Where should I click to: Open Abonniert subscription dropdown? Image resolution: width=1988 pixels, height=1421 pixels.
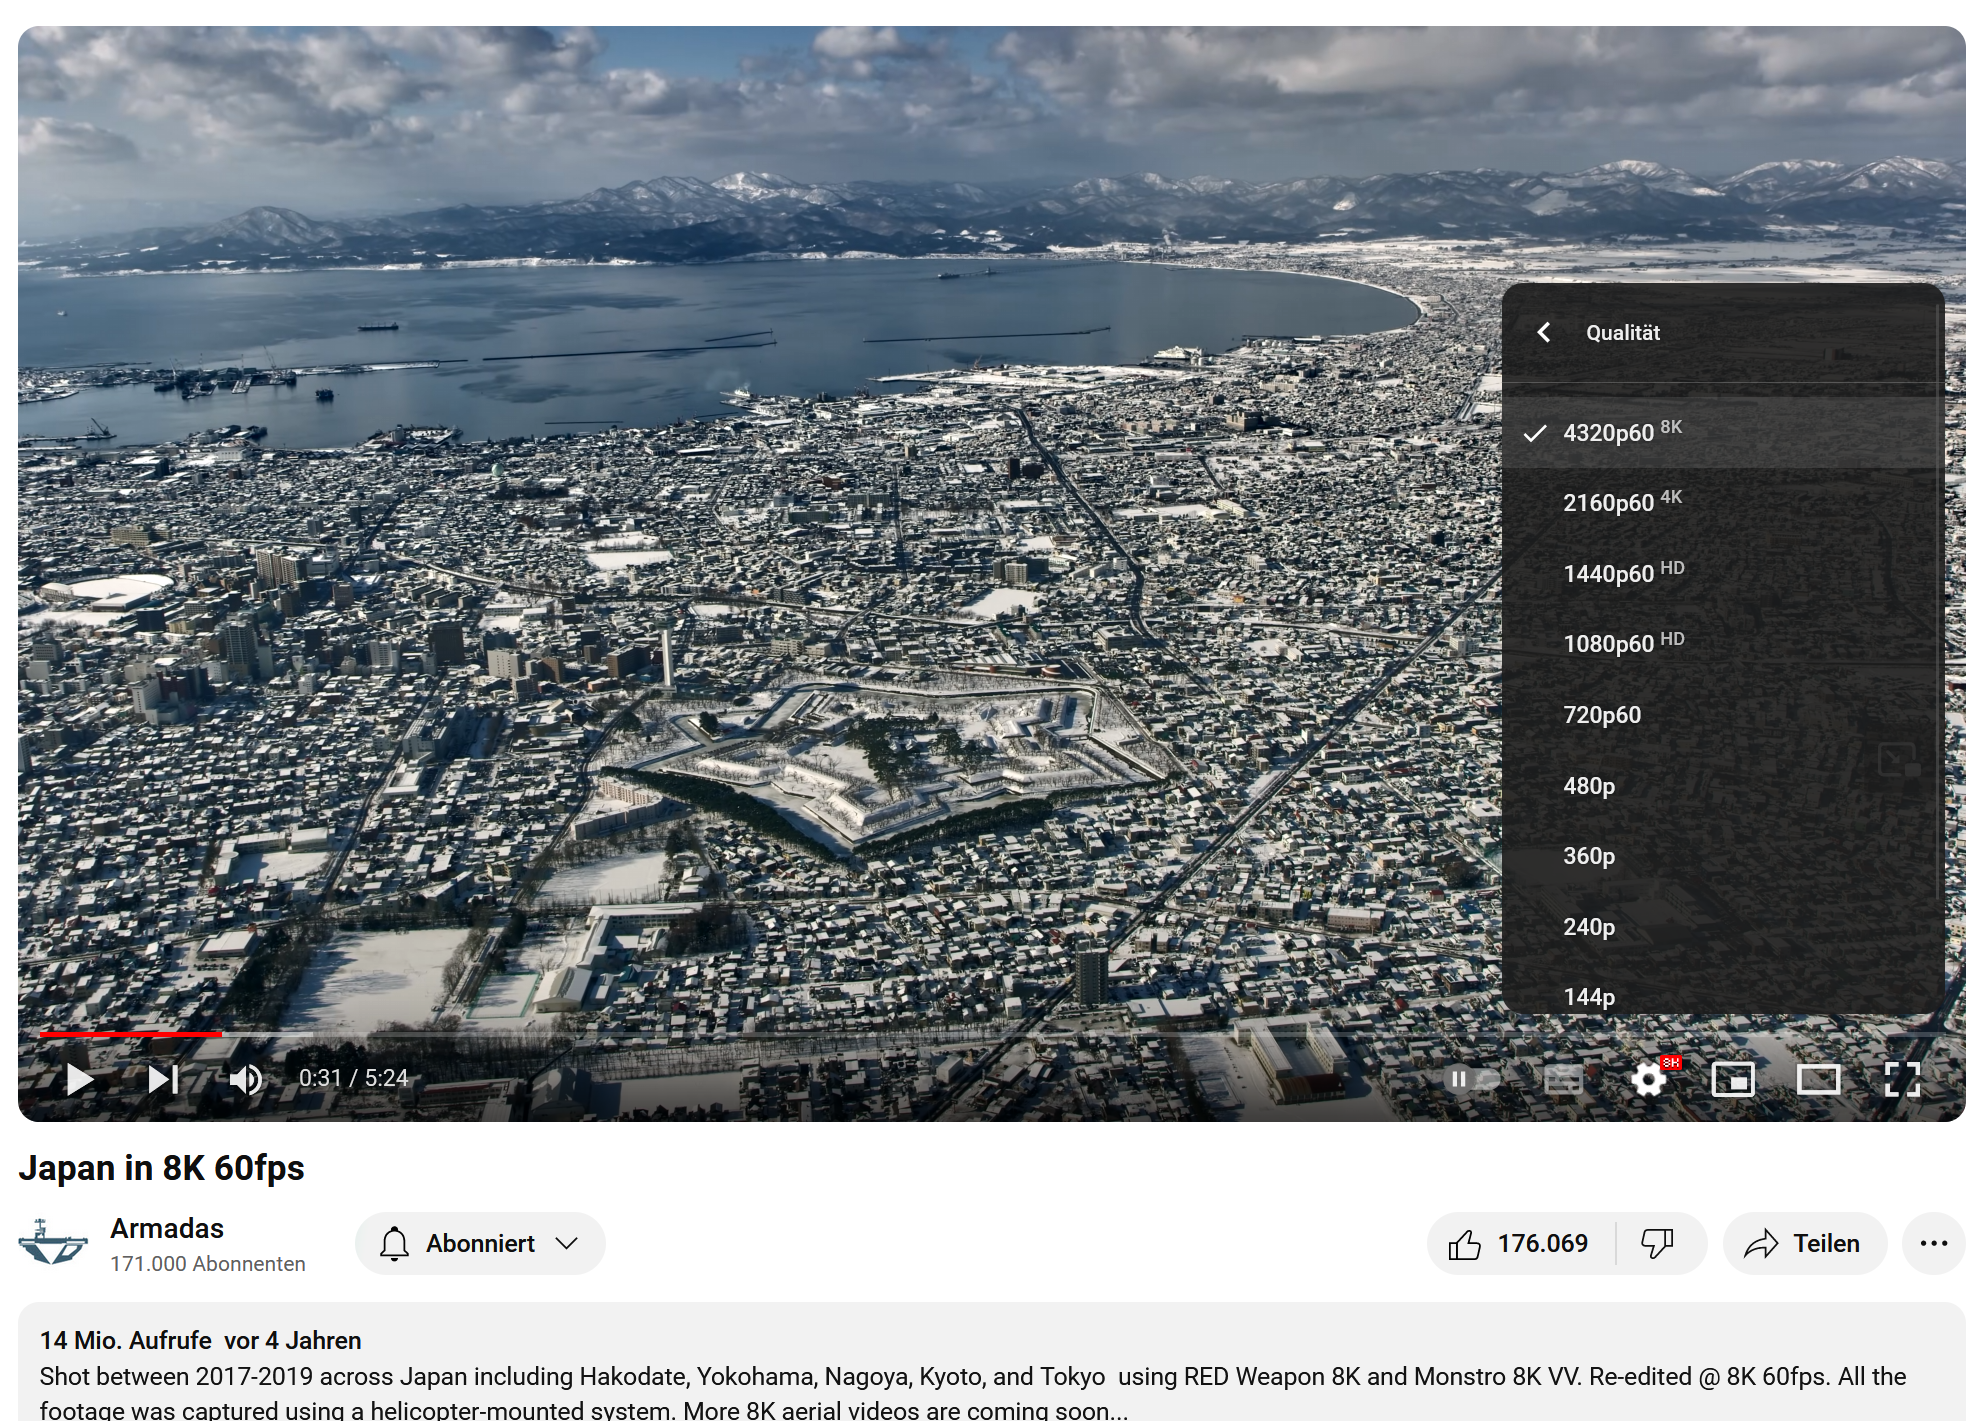(x=480, y=1243)
